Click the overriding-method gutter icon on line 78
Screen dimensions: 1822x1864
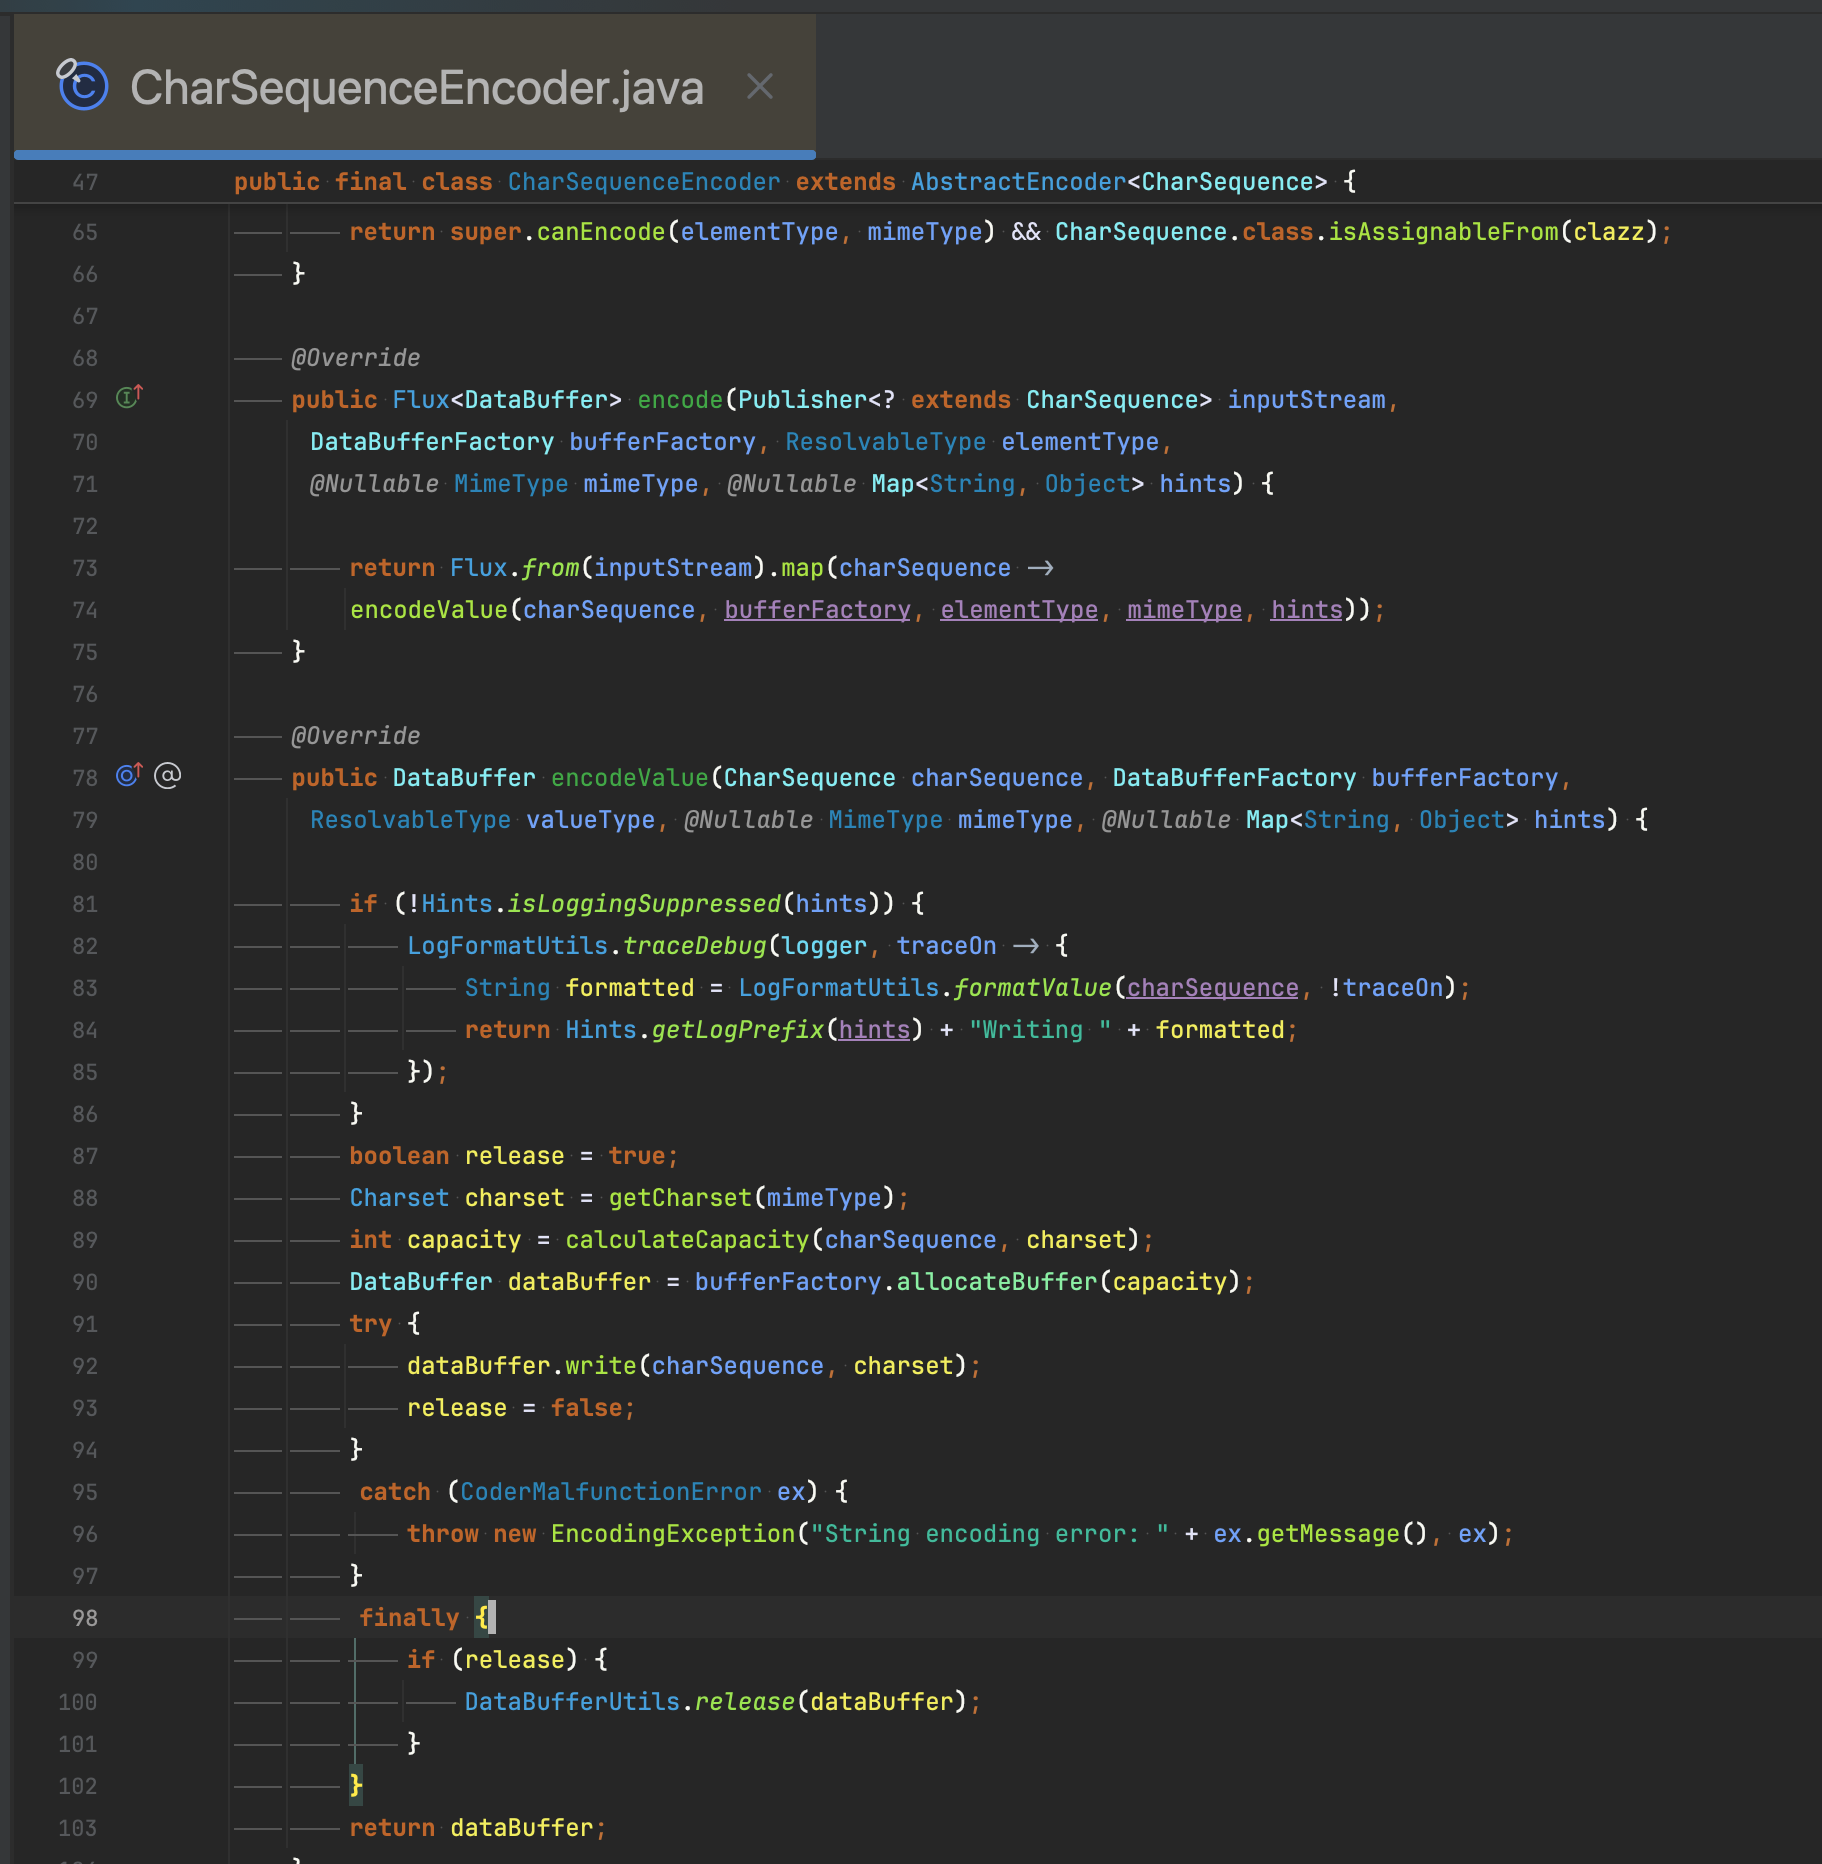(129, 776)
